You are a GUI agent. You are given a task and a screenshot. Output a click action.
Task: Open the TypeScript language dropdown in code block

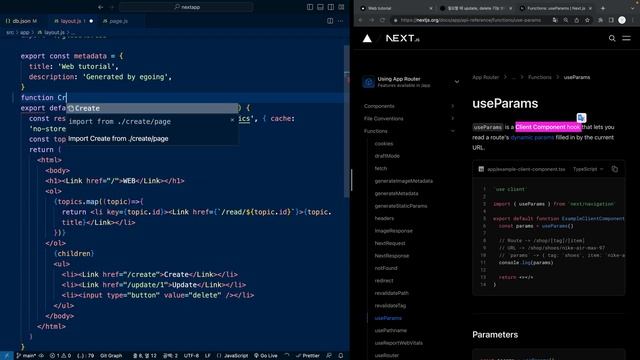pos(588,169)
